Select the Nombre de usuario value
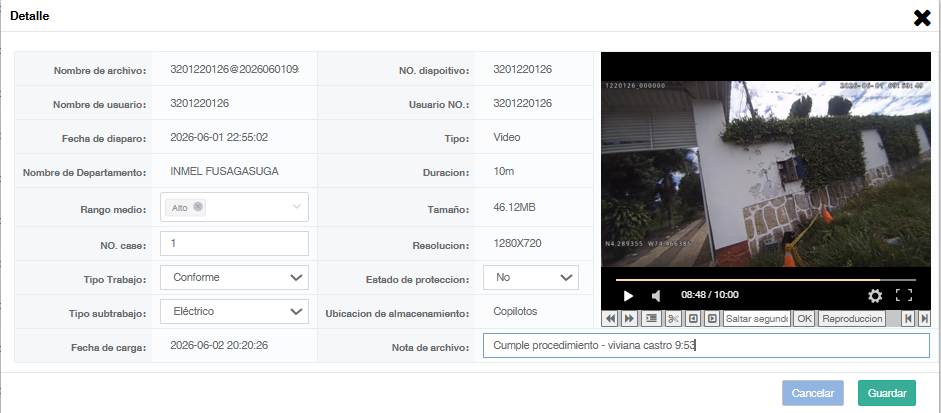Image resolution: width=941 pixels, height=413 pixels. [x=199, y=103]
